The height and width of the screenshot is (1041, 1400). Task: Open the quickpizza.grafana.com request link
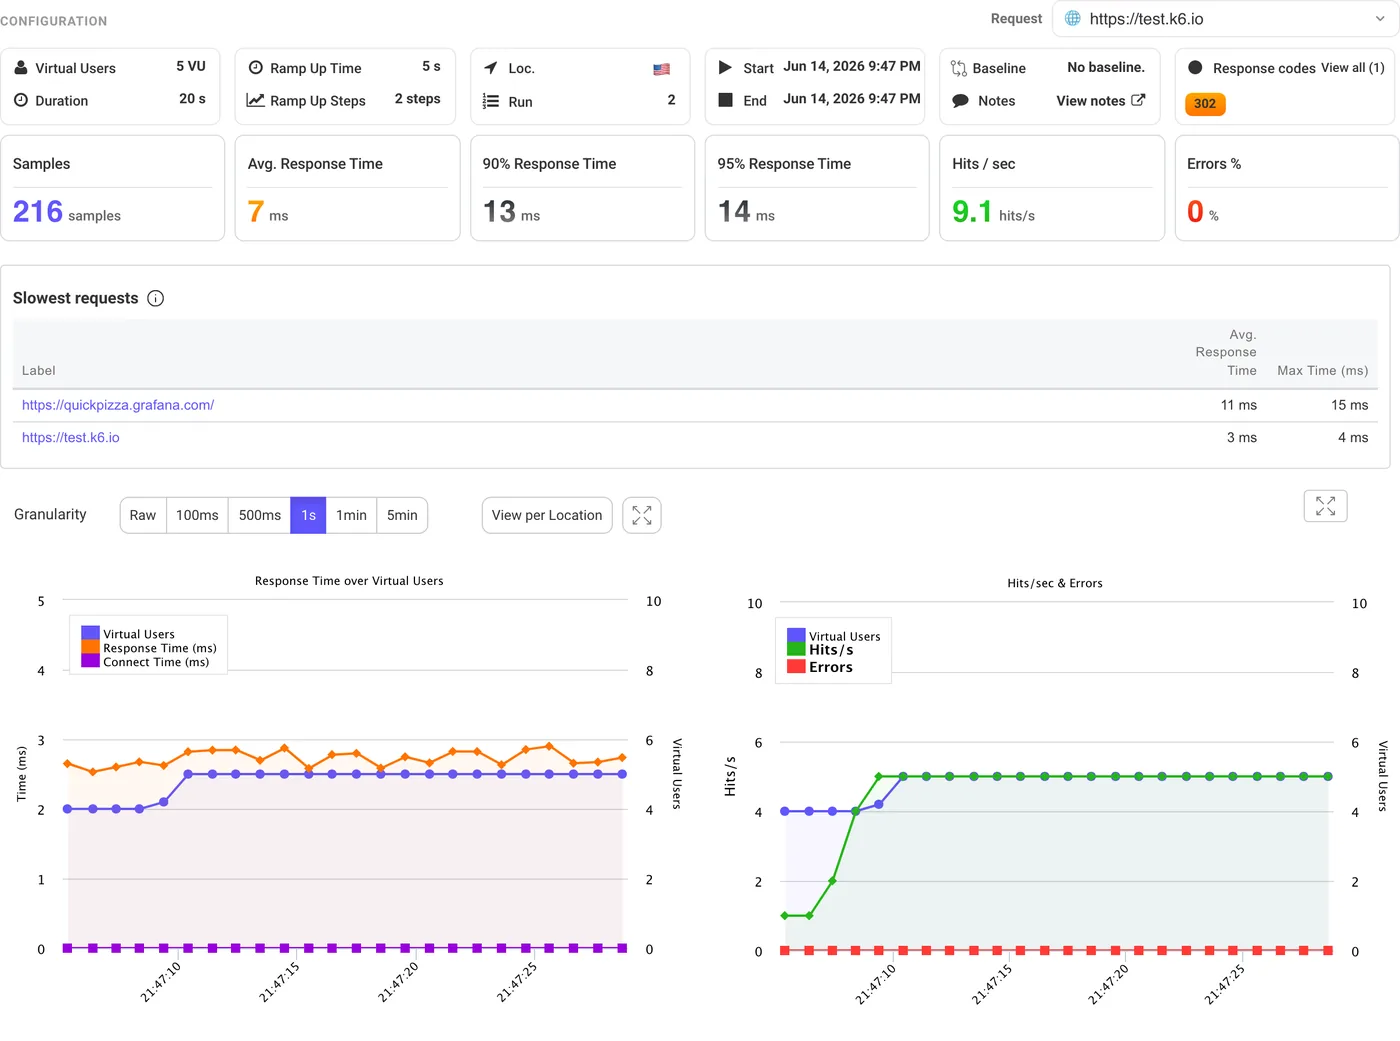pyautogui.click(x=118, y=405)
